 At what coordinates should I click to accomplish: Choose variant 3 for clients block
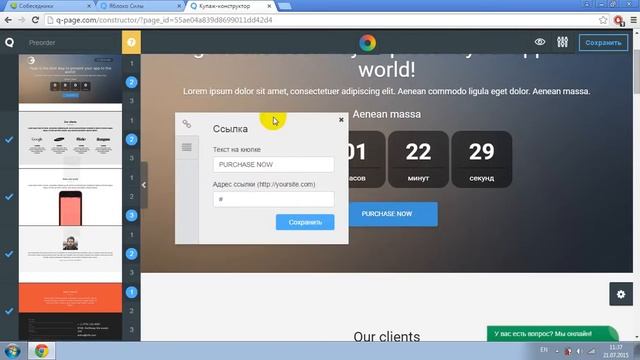click(x=131, y=158)
